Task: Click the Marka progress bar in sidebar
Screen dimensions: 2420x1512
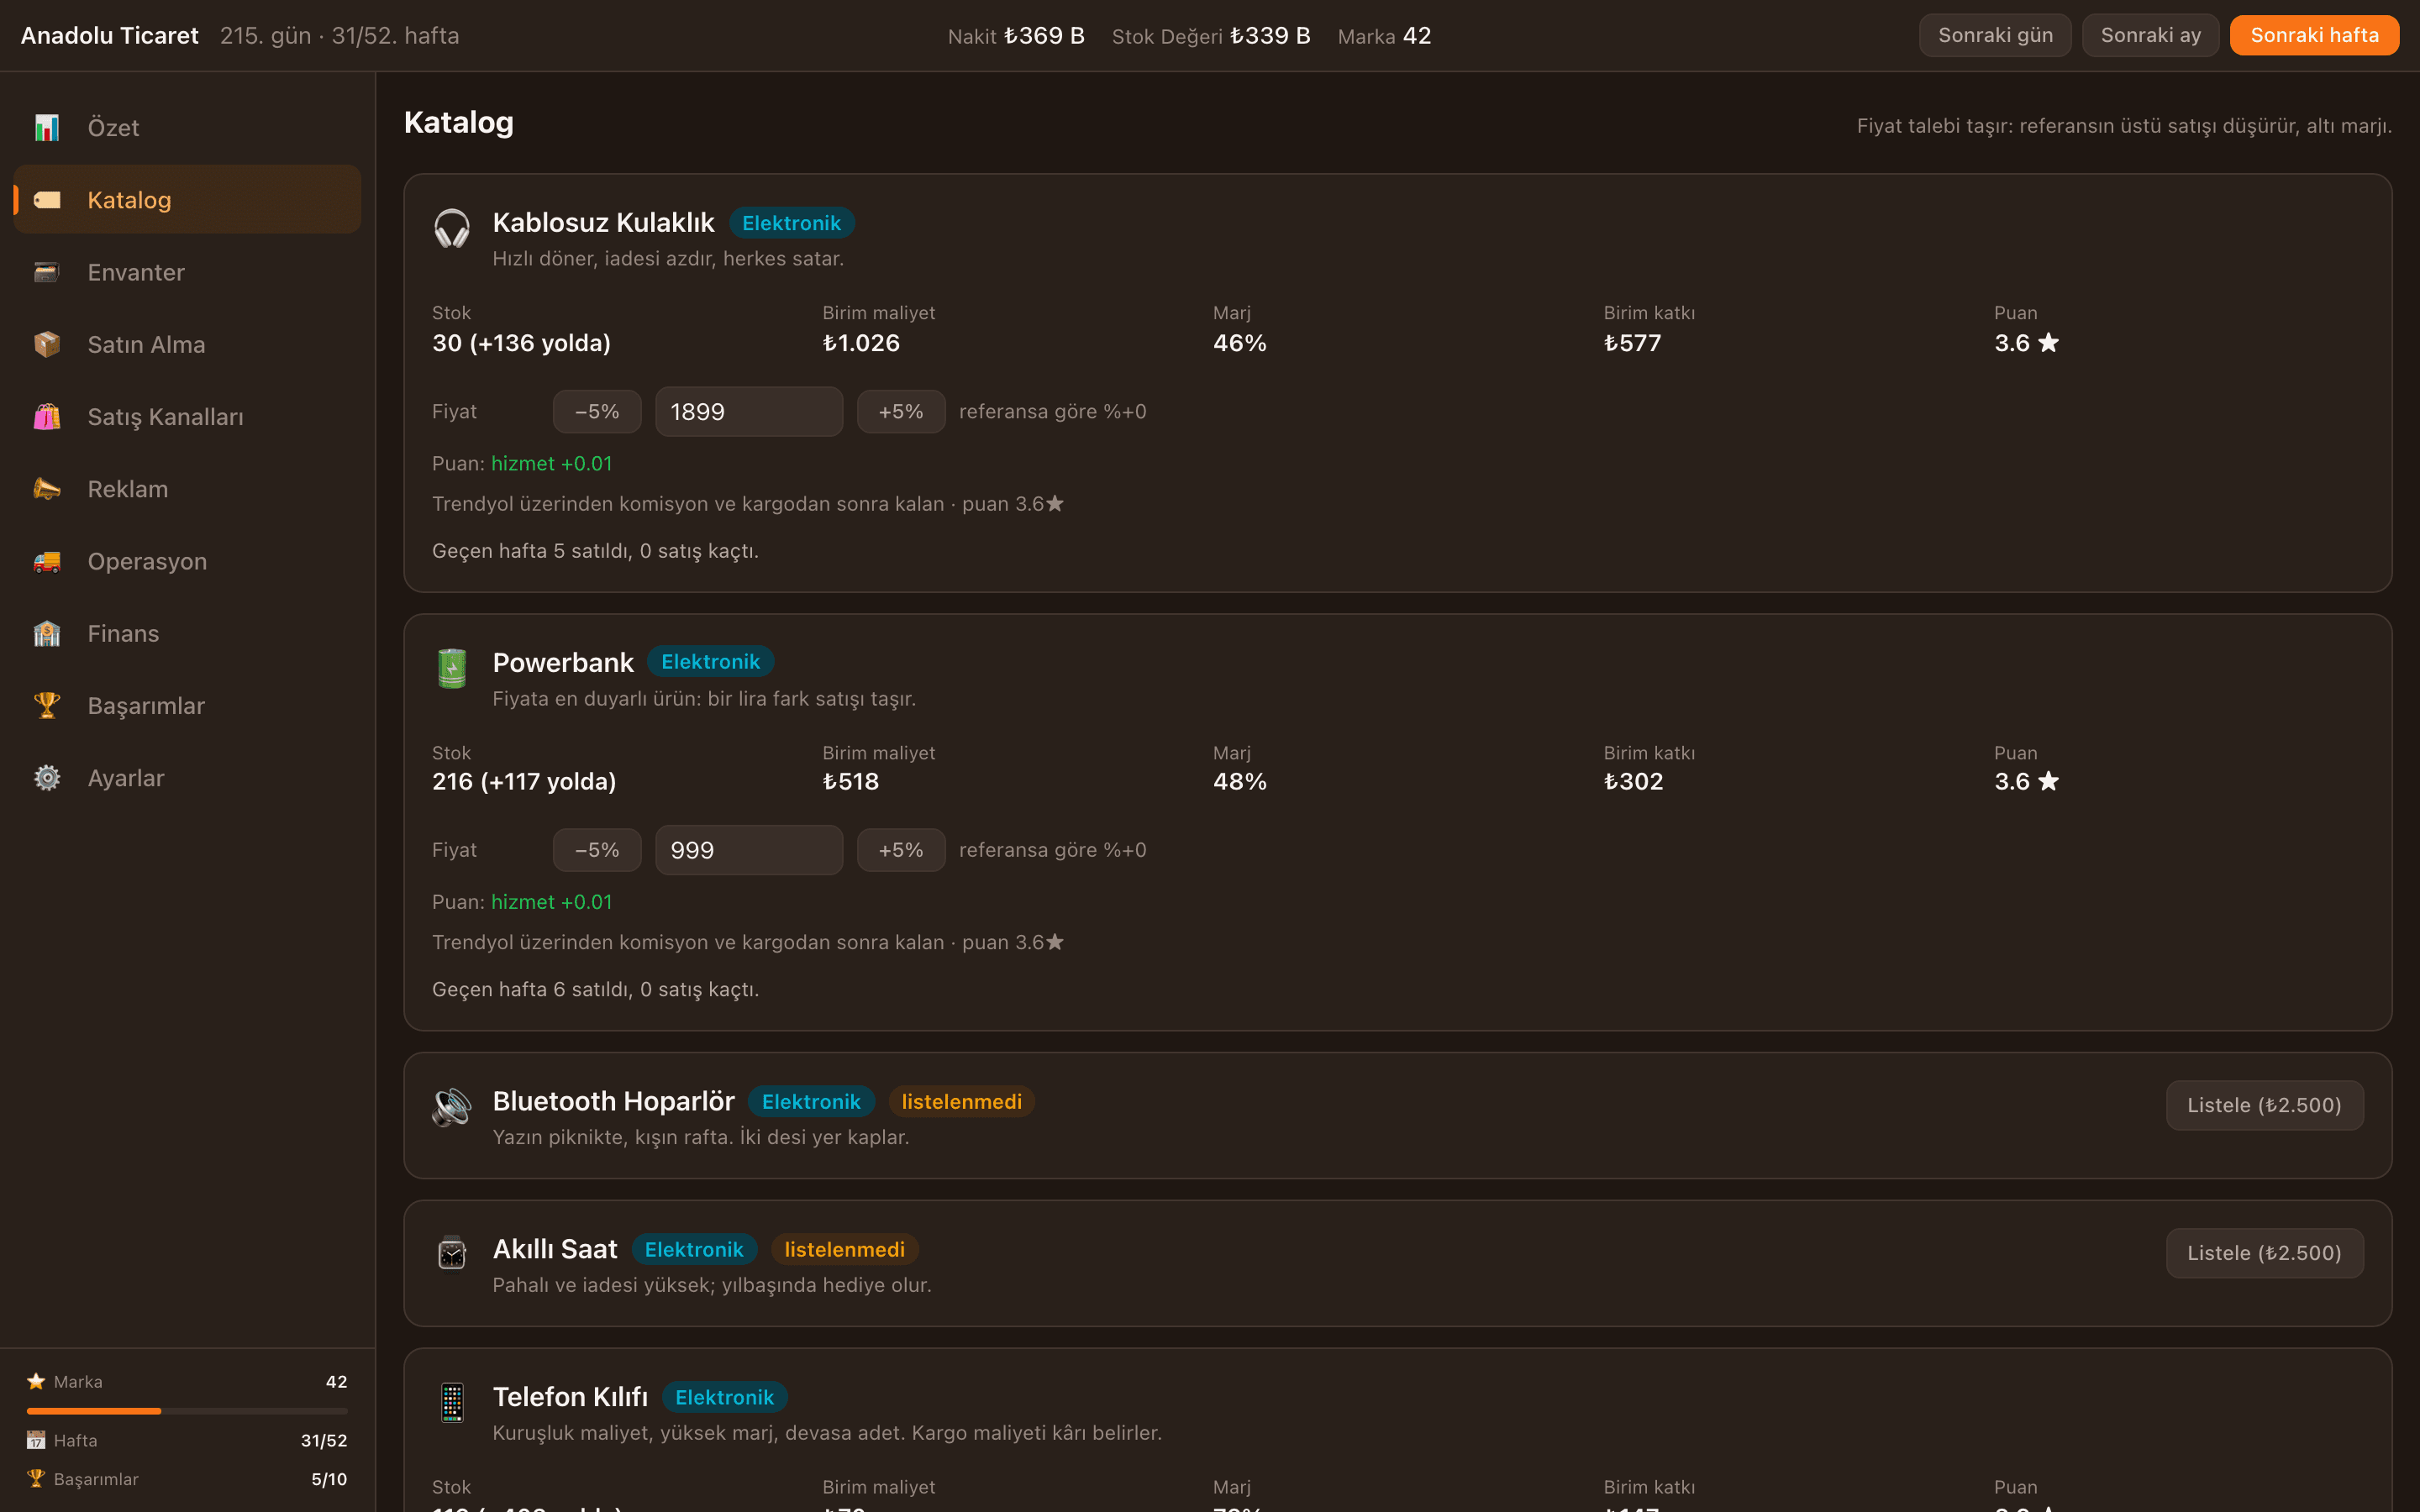Action: click(187, 1411)
